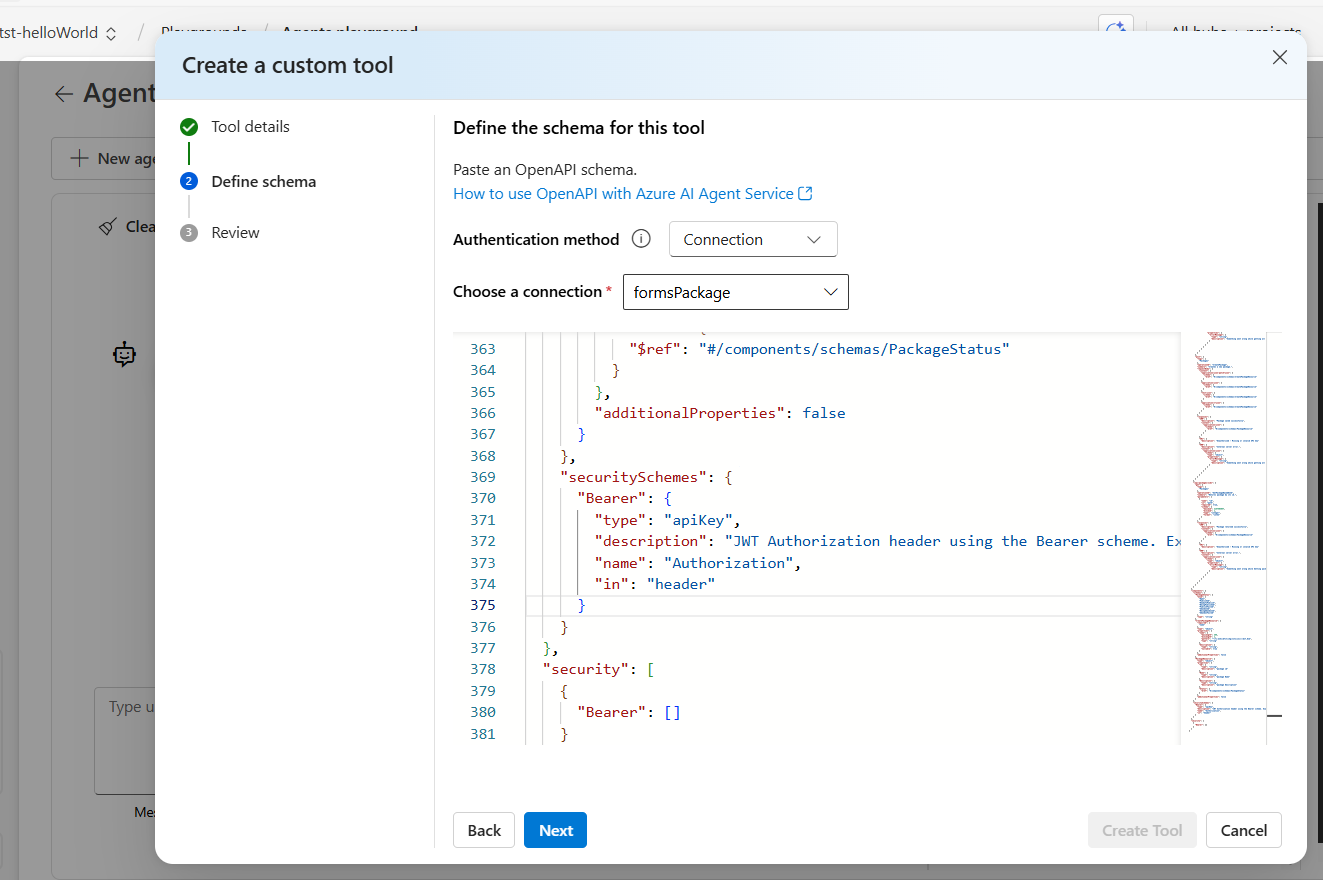
Task: Open How to use OpenAPI with Azure link
Action: (632, 194)
